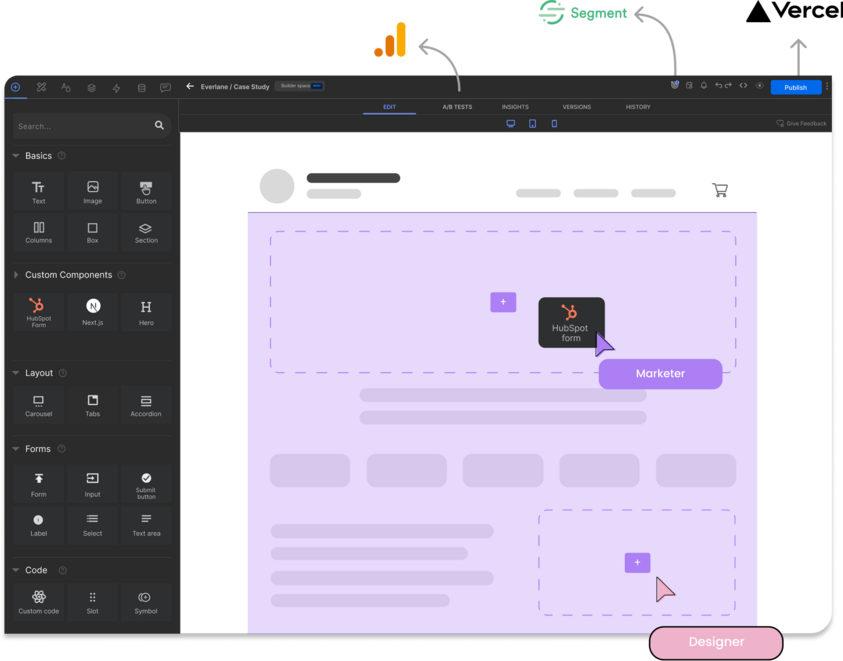
Task: Click the Give Feedback link
Action: tap(801, 124)
